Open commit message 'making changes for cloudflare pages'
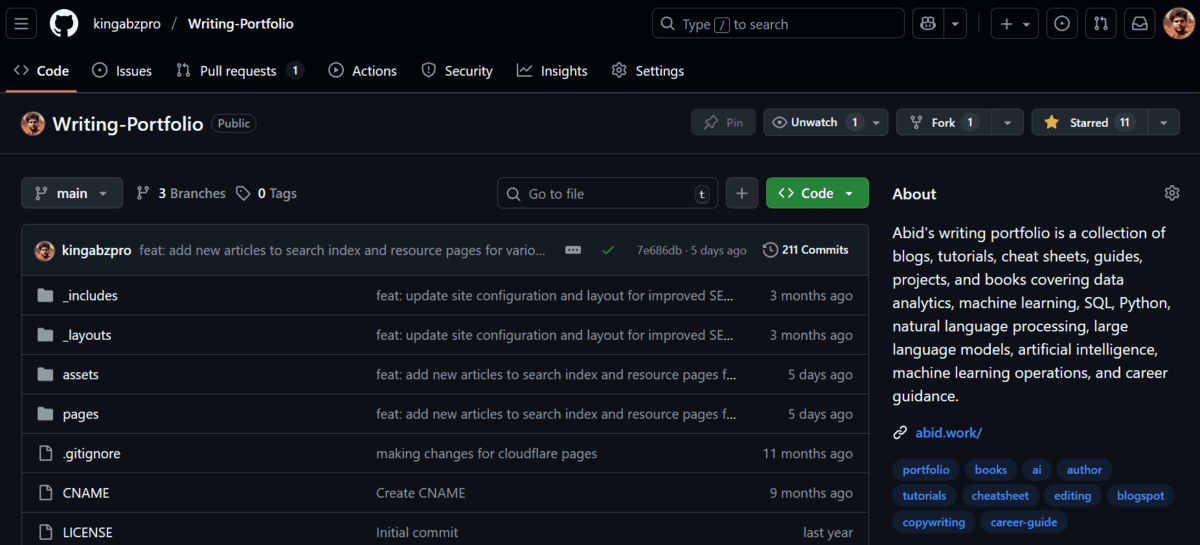The width and height of the screenshot is (1200, 545). 486,453
